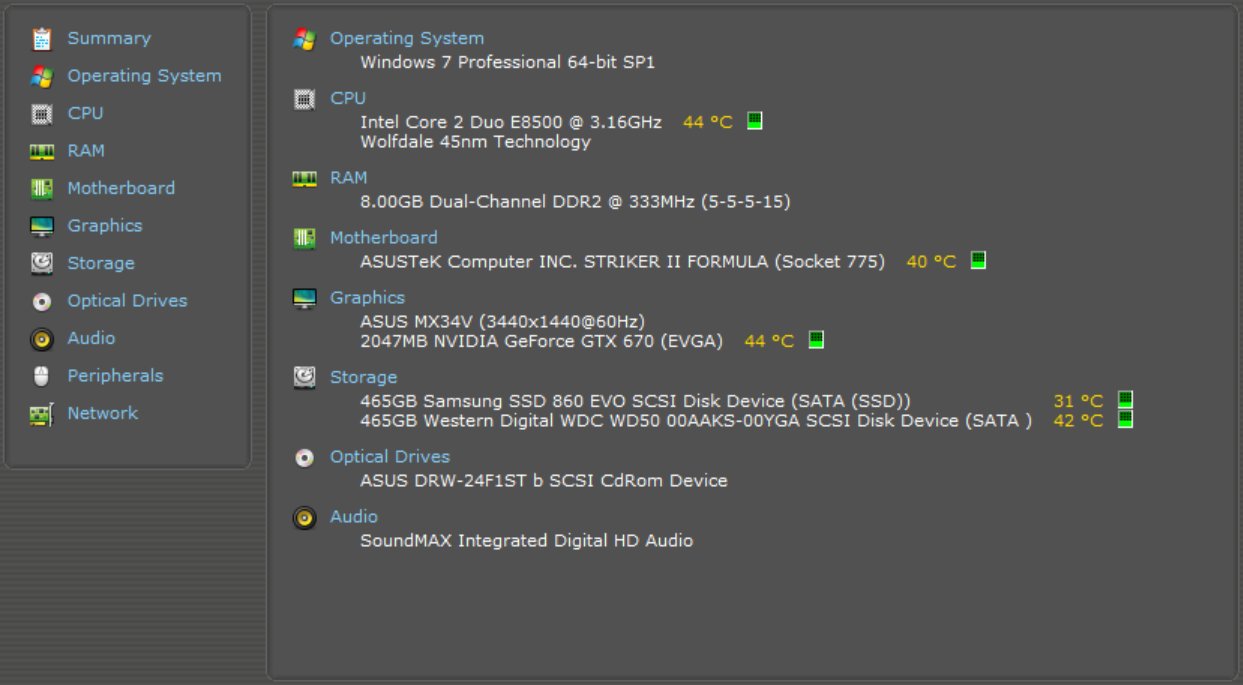
Task: Click the RAM stick icon in sidebar
Action: pyautogui.click(x=41, y=151)
